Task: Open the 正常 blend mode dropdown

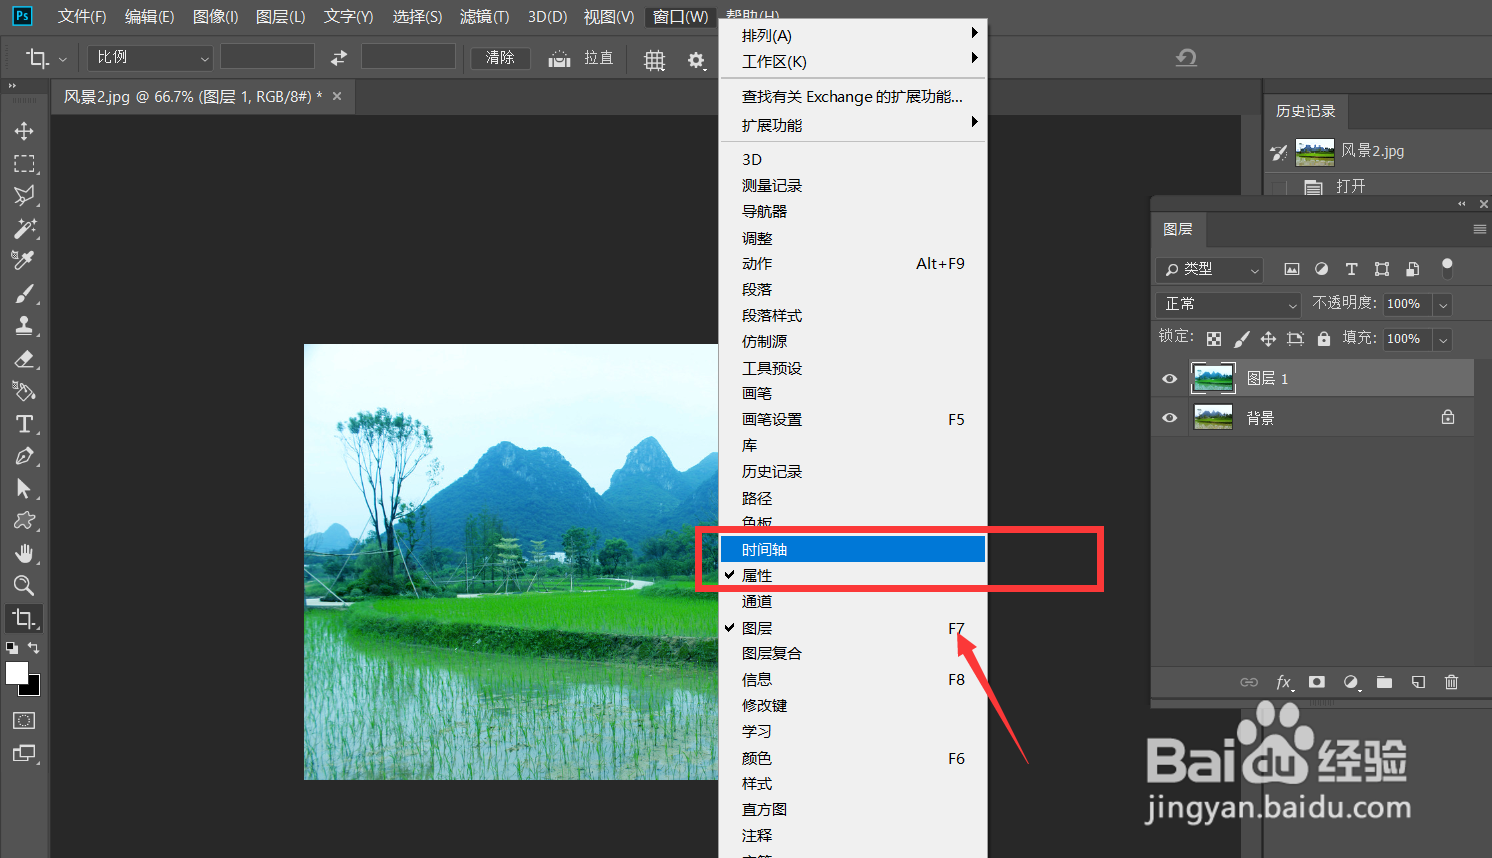Action: pyautogui.click(x=1228, y=304)
